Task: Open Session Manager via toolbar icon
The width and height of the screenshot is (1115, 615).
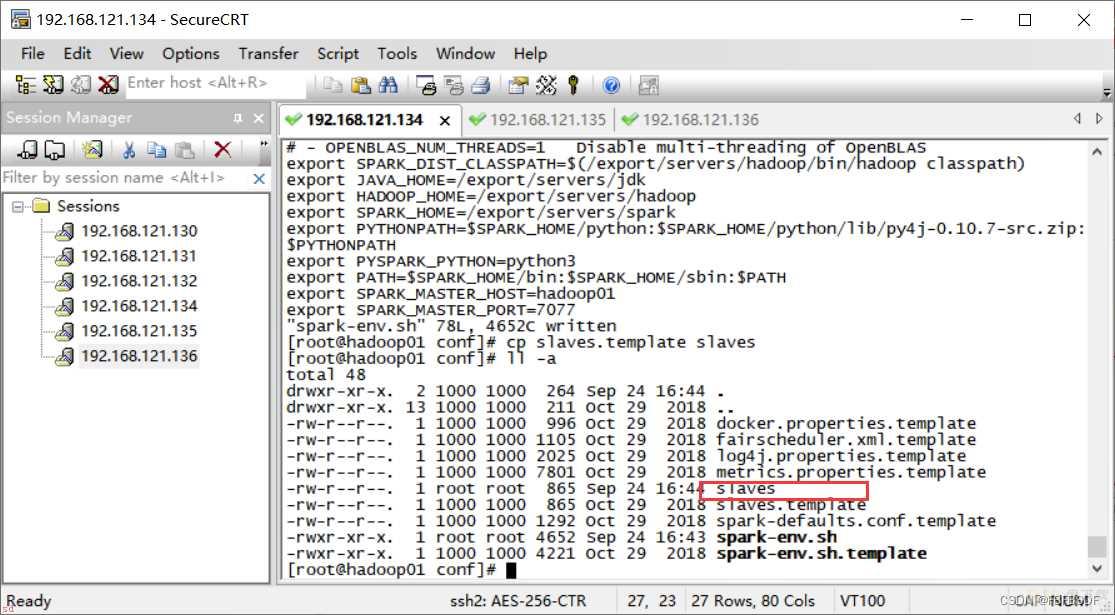Action: pyautogui.click(x=26, y=85)
